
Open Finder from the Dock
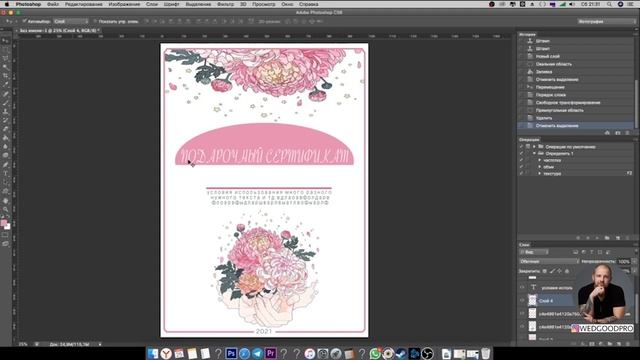coord(153,353)
